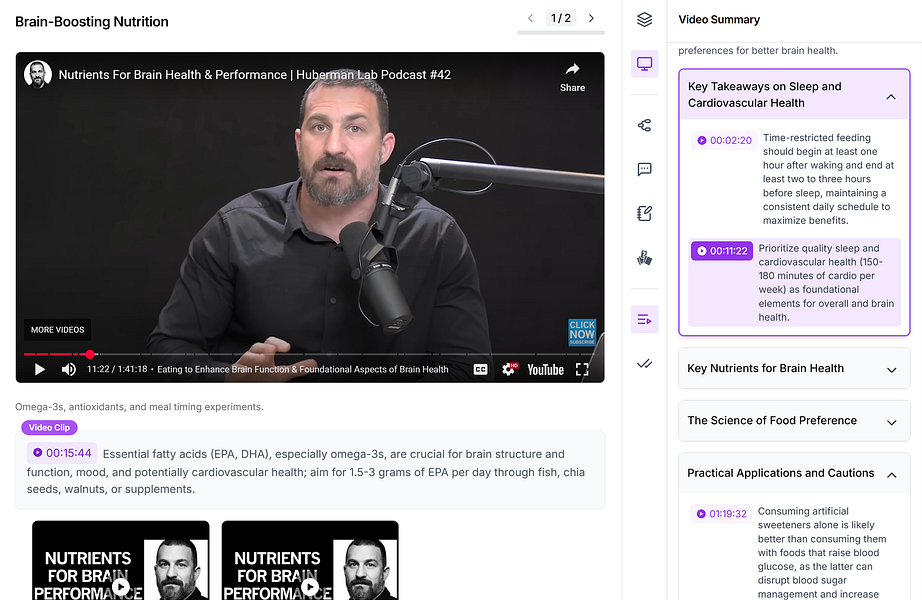This screenshot has height=600, width=922.
Task: Click the red playhead scrubber dot
Action: click(90, 354)
